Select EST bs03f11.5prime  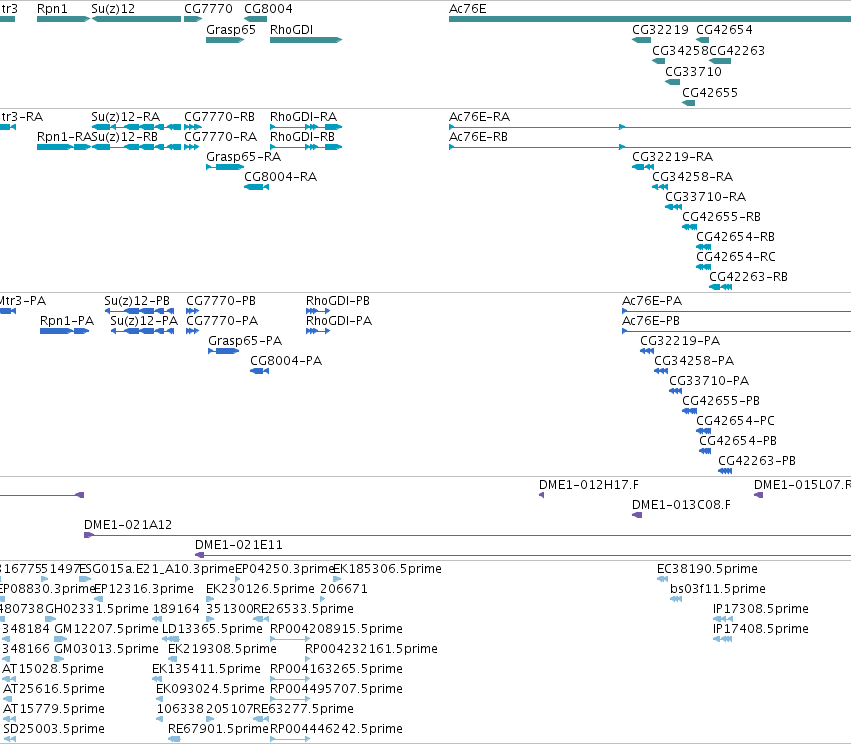pyautogui.click(x=717, y=589)
